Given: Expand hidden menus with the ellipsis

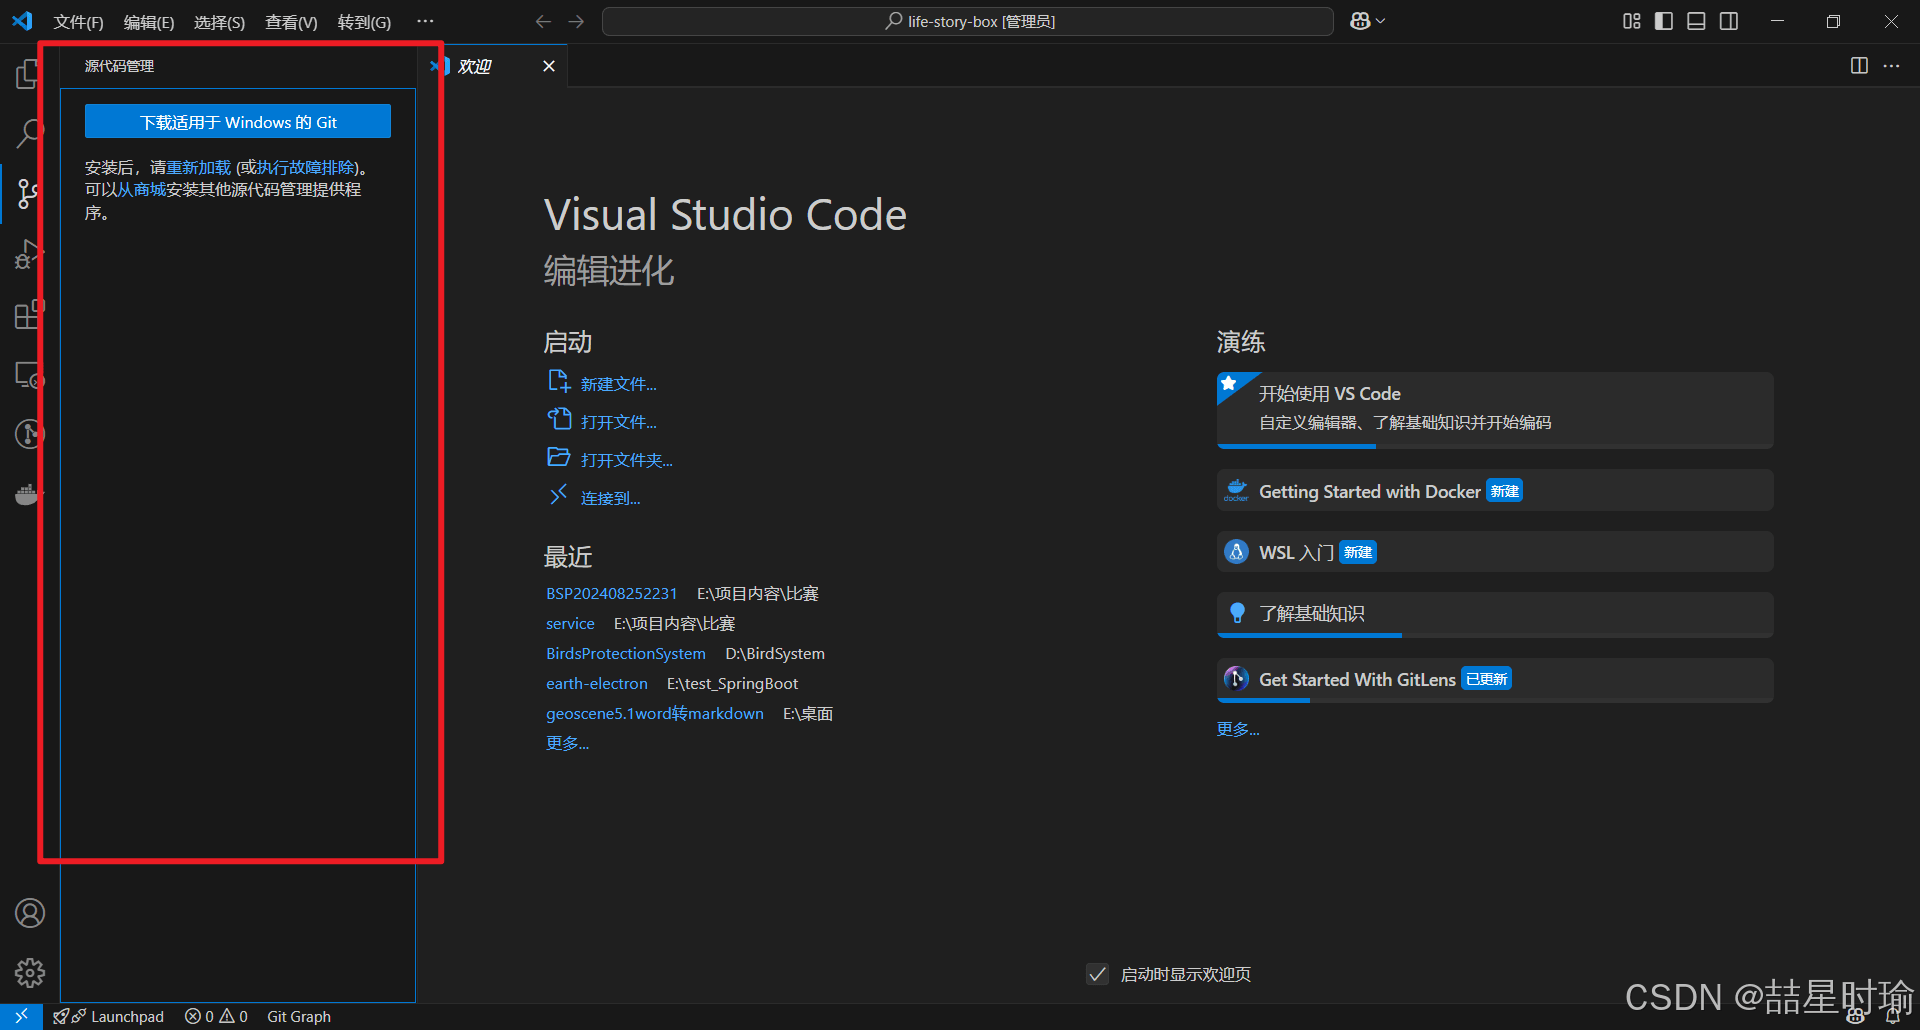Looking at the screenshot, I should pos(425,21).
